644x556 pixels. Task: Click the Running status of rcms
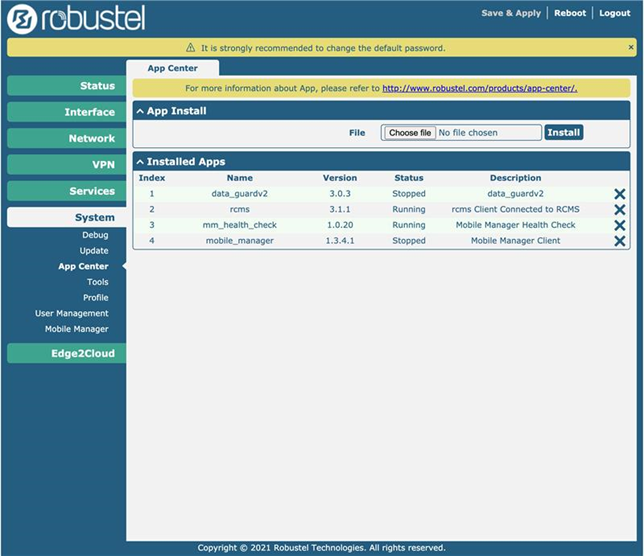click(409, 209)
